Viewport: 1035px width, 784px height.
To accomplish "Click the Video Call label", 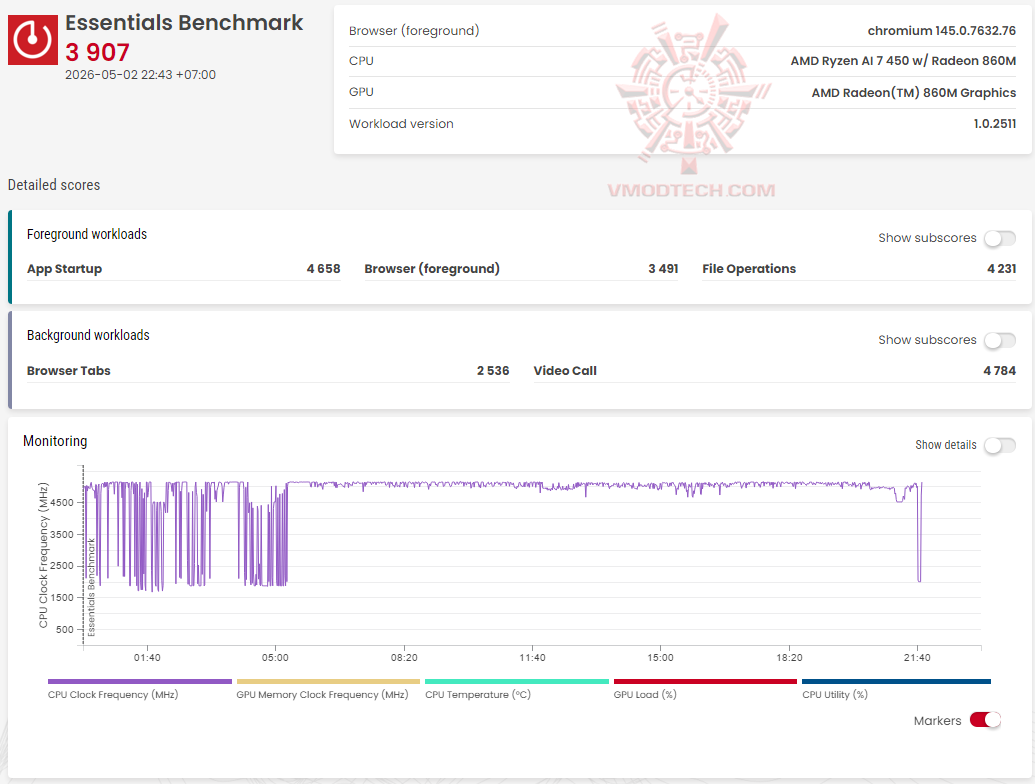I will click(x=565, y=371).
